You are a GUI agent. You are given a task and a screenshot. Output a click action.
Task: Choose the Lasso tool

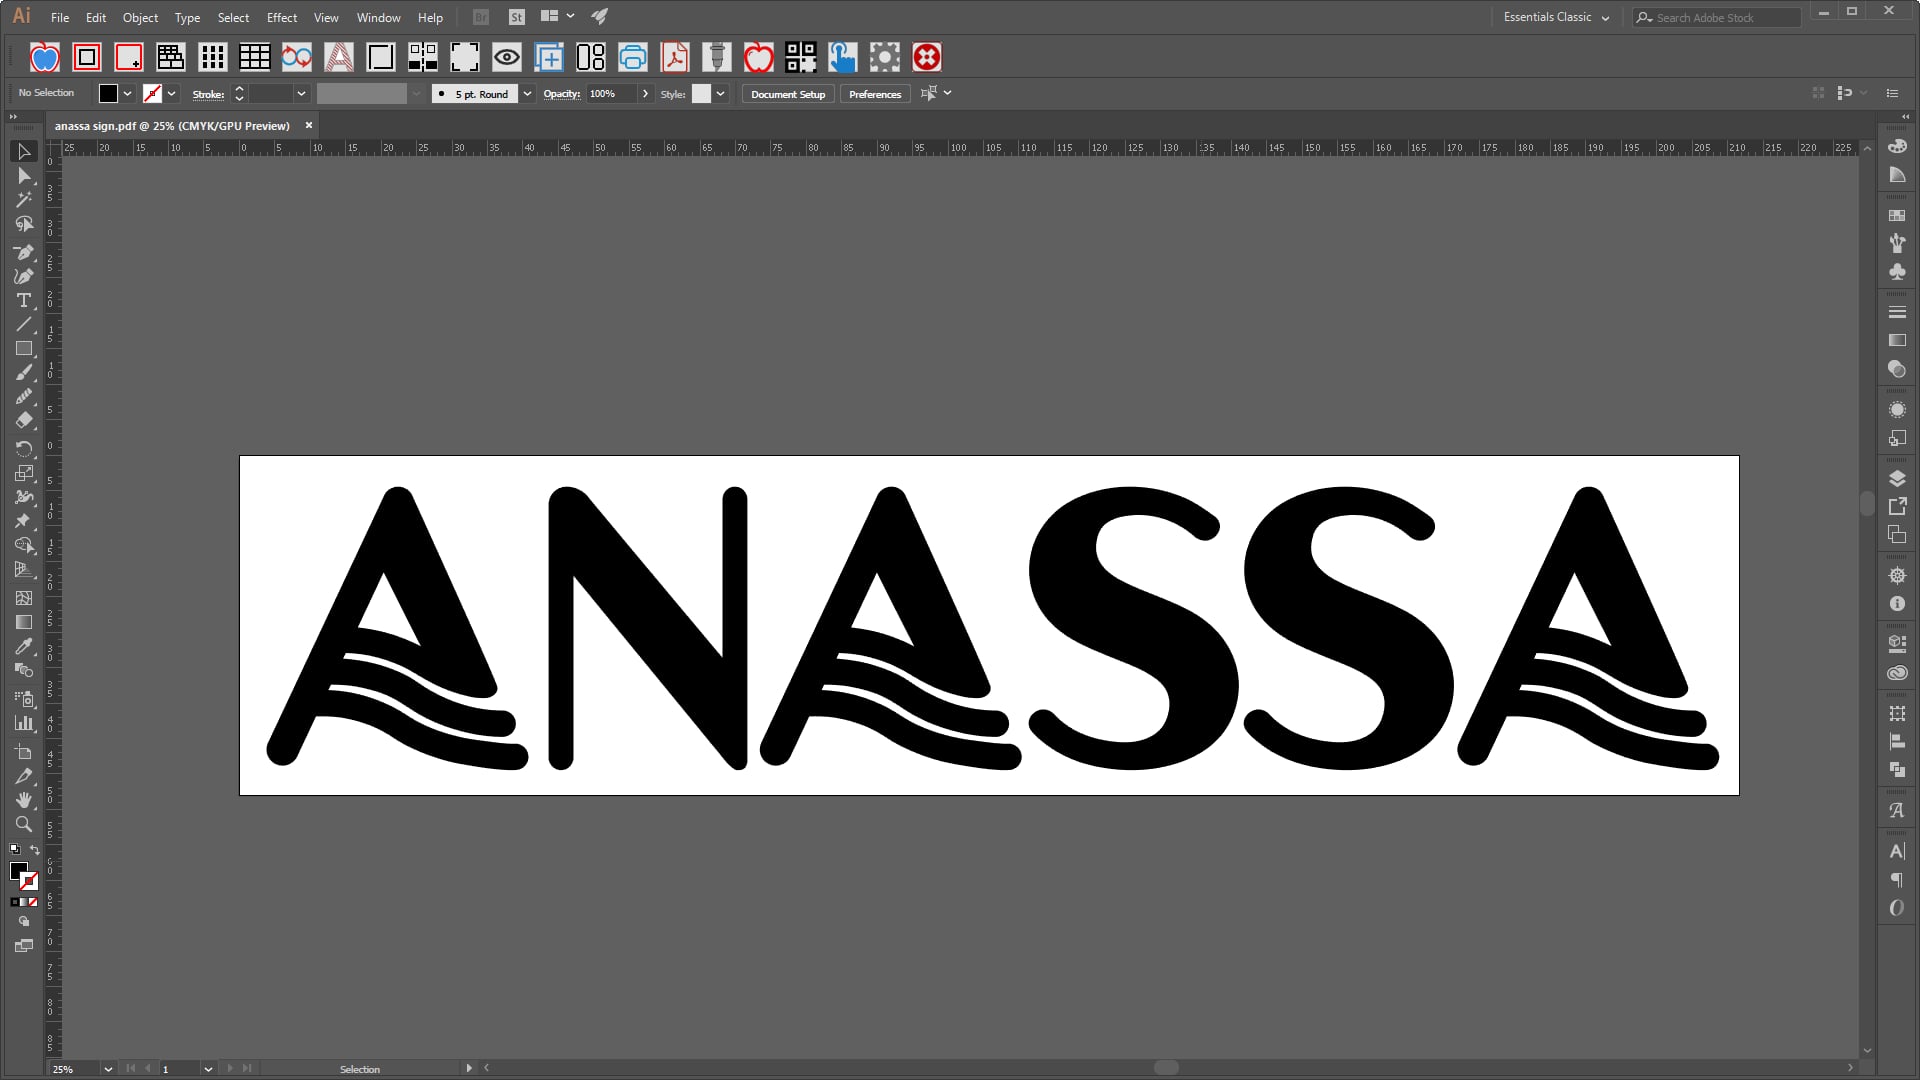24,224
